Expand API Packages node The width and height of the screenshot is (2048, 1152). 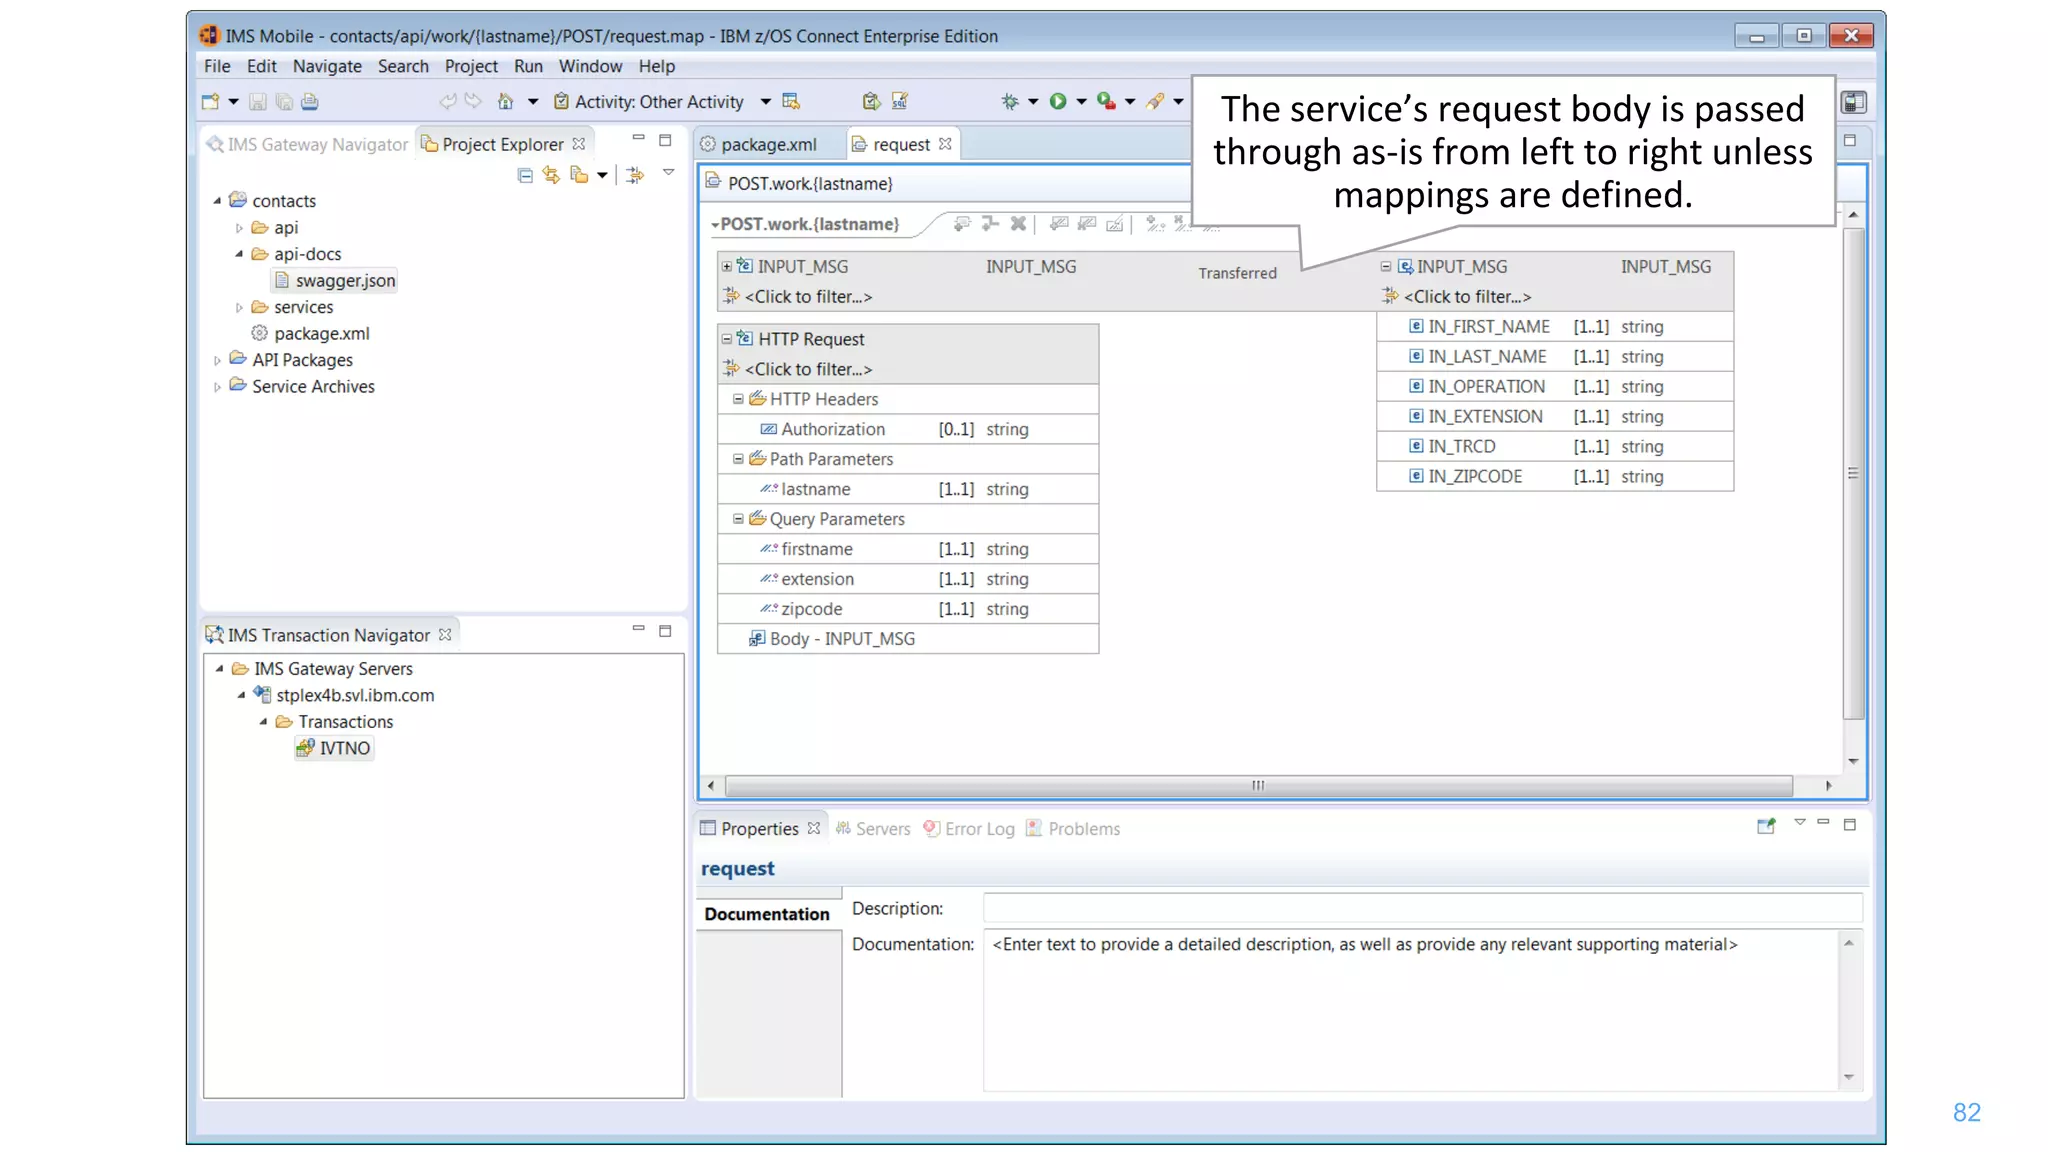point(217,360)
